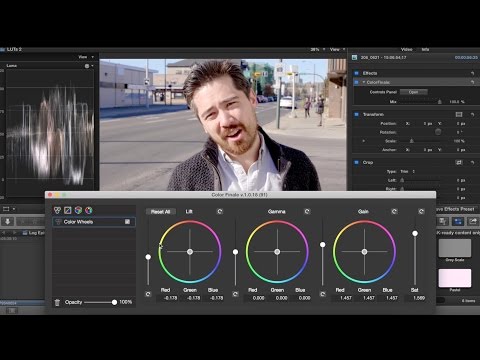Click the LUT cube layer icon

coord(78,210)
